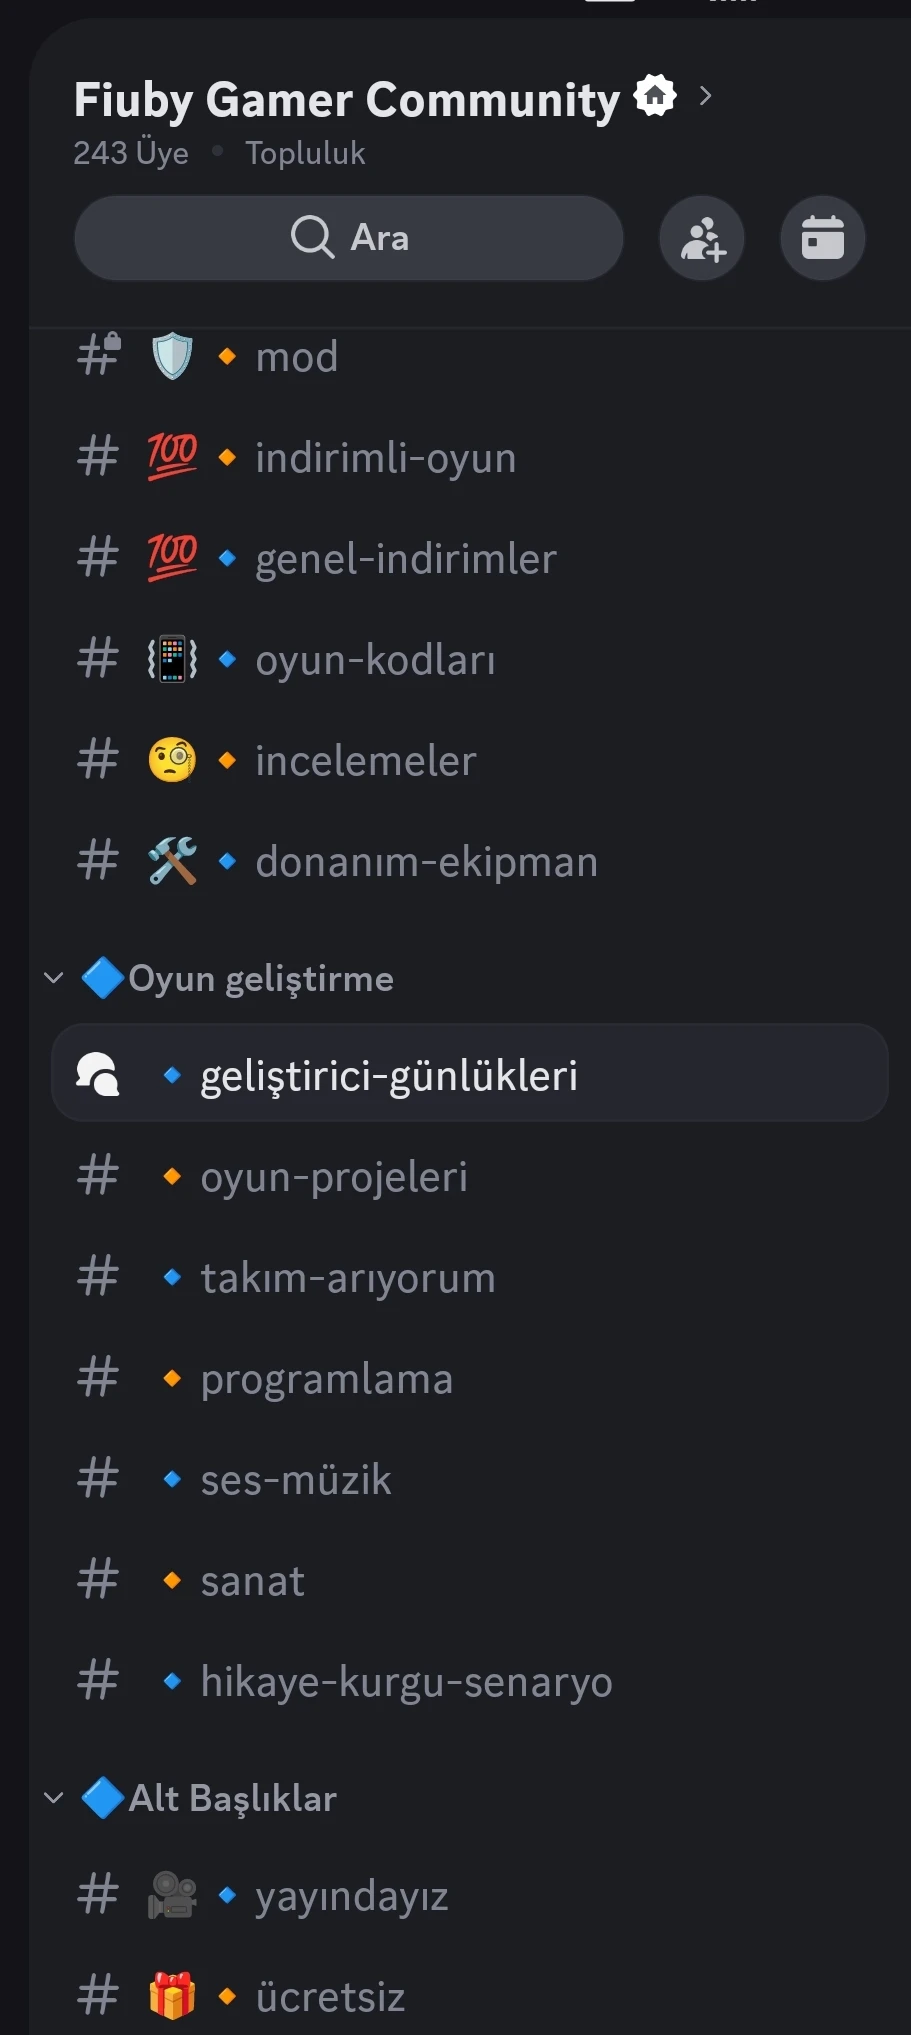911x2035 pixels.
Task: Tap the Ara search field
Action: coord(349,238)
